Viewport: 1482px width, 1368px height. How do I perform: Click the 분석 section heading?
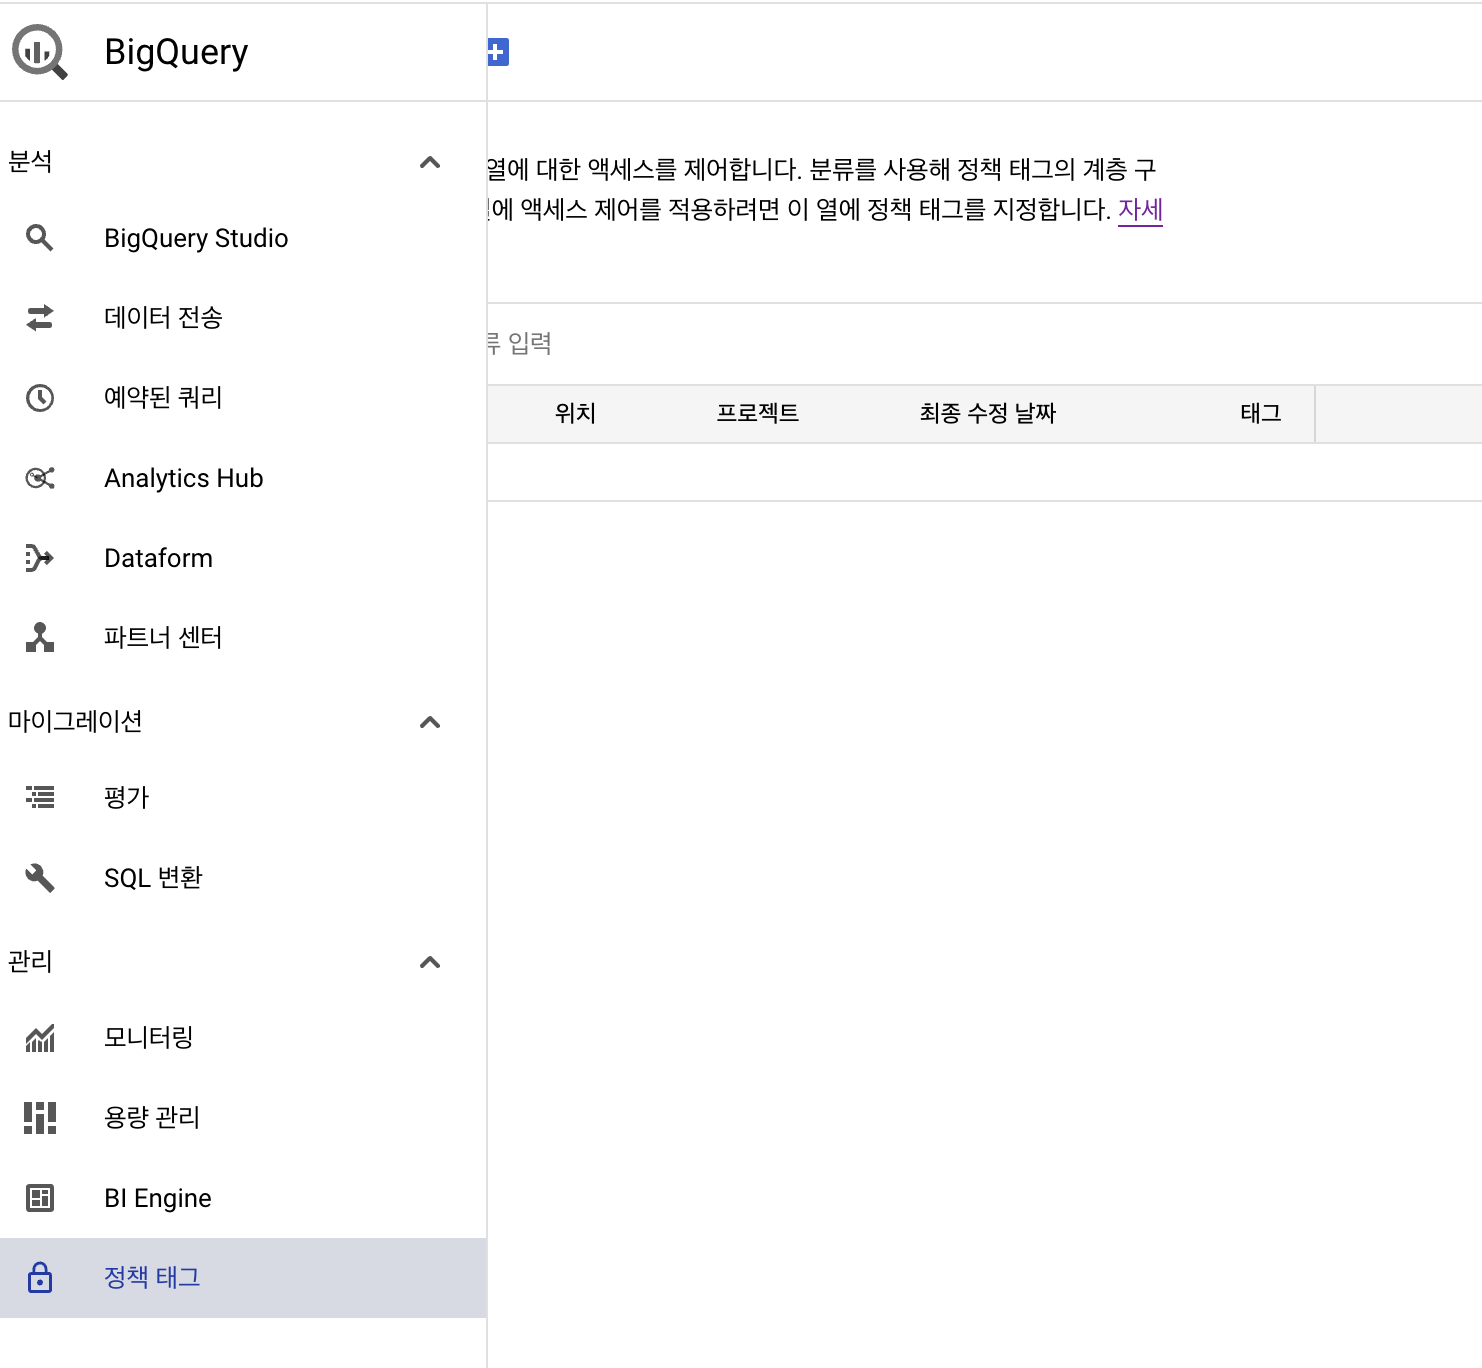30,162
